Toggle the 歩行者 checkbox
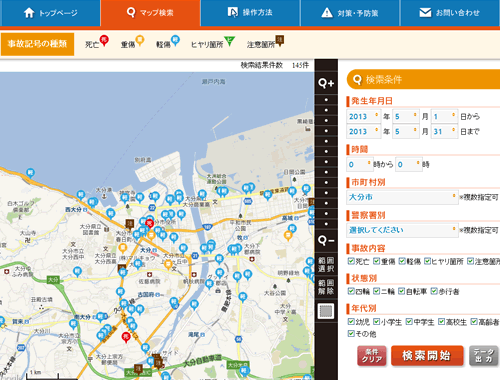500x380 pixels. (434, 291)
